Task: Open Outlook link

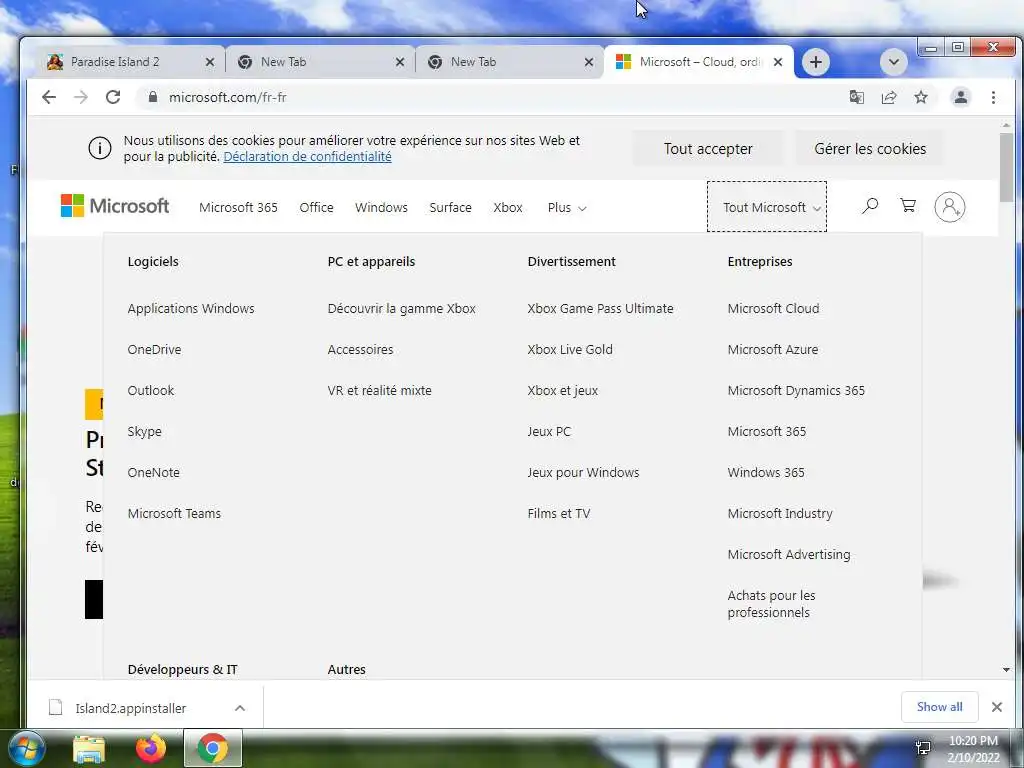Action: pyautogui.click(x=151, y=391)
